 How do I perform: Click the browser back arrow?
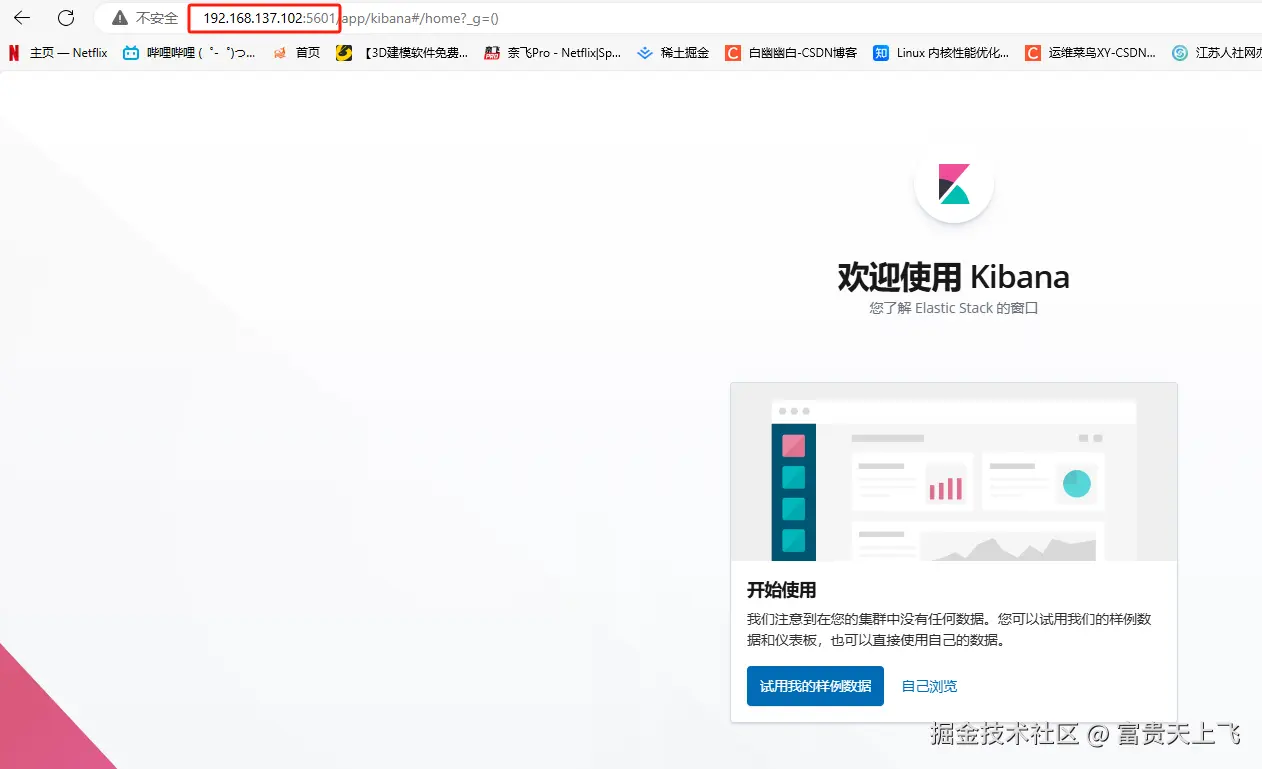(x=22, y=18)
